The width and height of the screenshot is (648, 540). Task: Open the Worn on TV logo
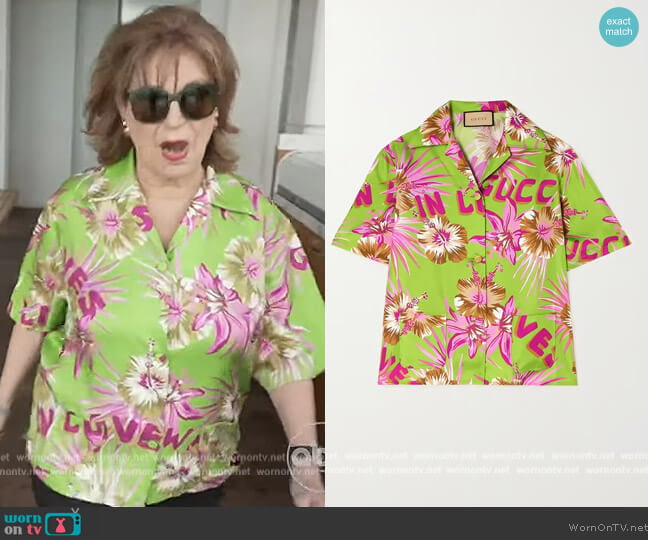[x=41, y=523]
